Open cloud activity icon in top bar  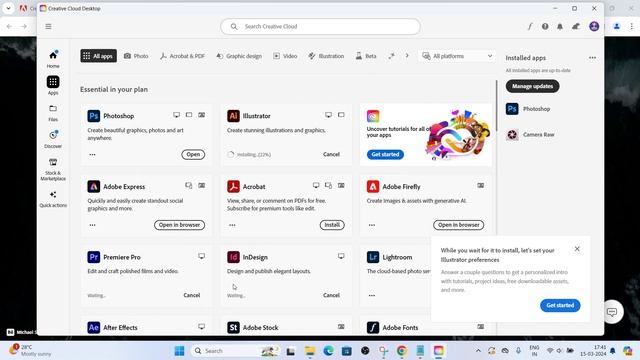point(576,27)
